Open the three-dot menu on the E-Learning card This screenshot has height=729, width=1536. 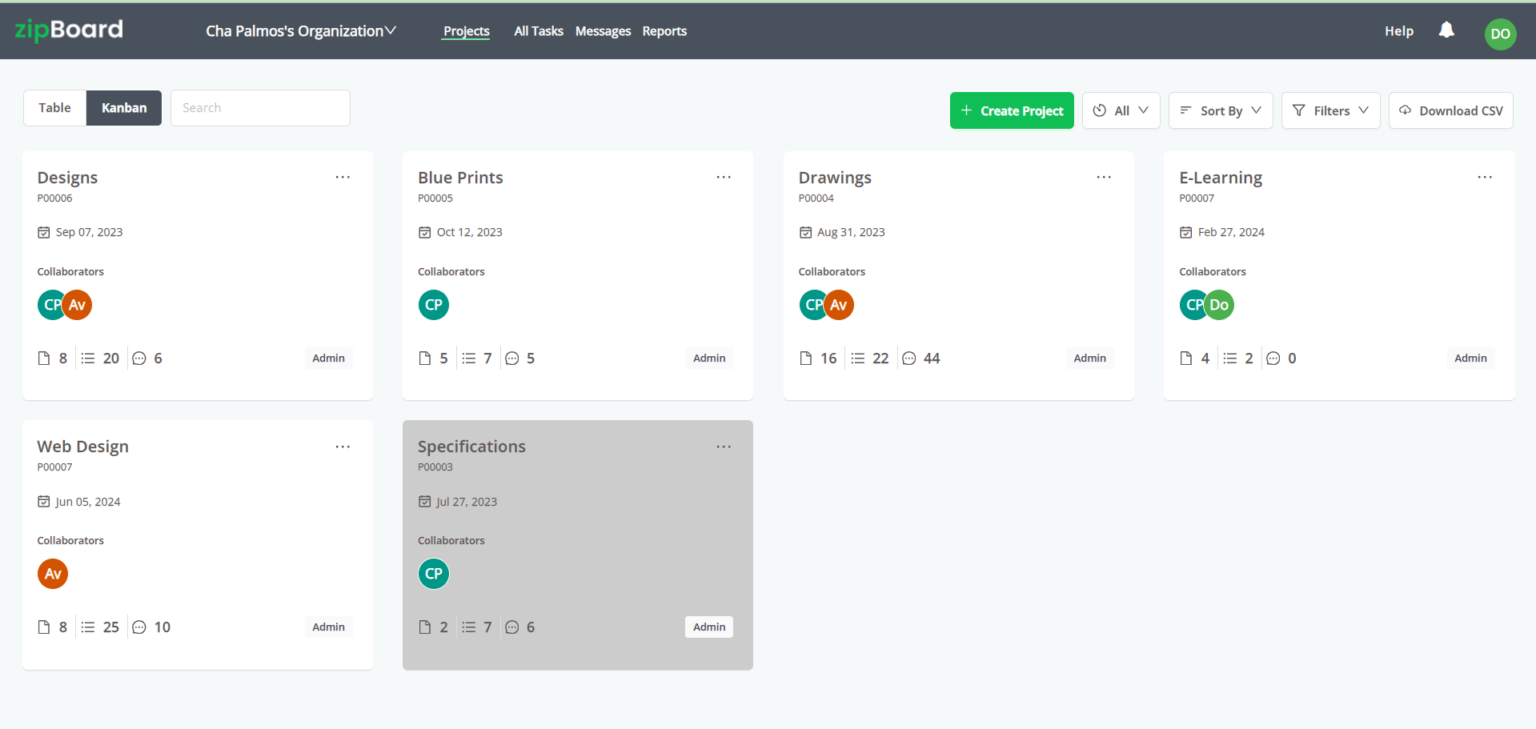tap(1484, 177)
